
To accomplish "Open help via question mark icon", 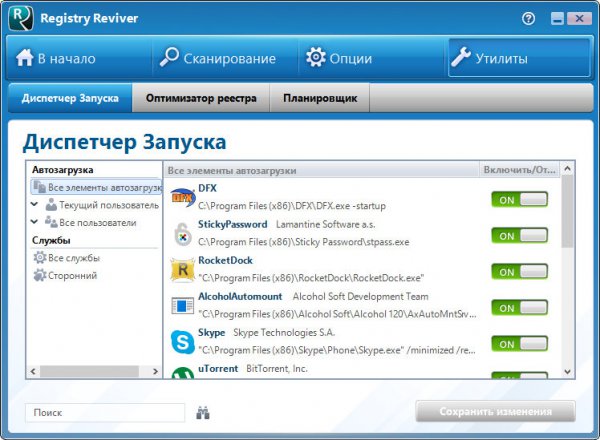I will point(528,18).
